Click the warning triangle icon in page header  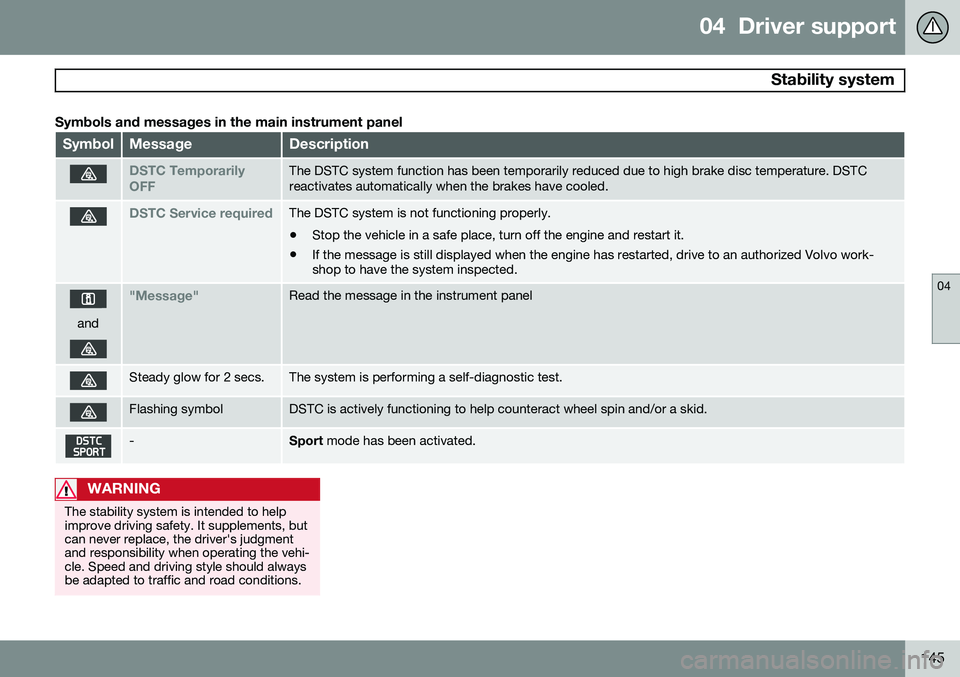point(932,27)
